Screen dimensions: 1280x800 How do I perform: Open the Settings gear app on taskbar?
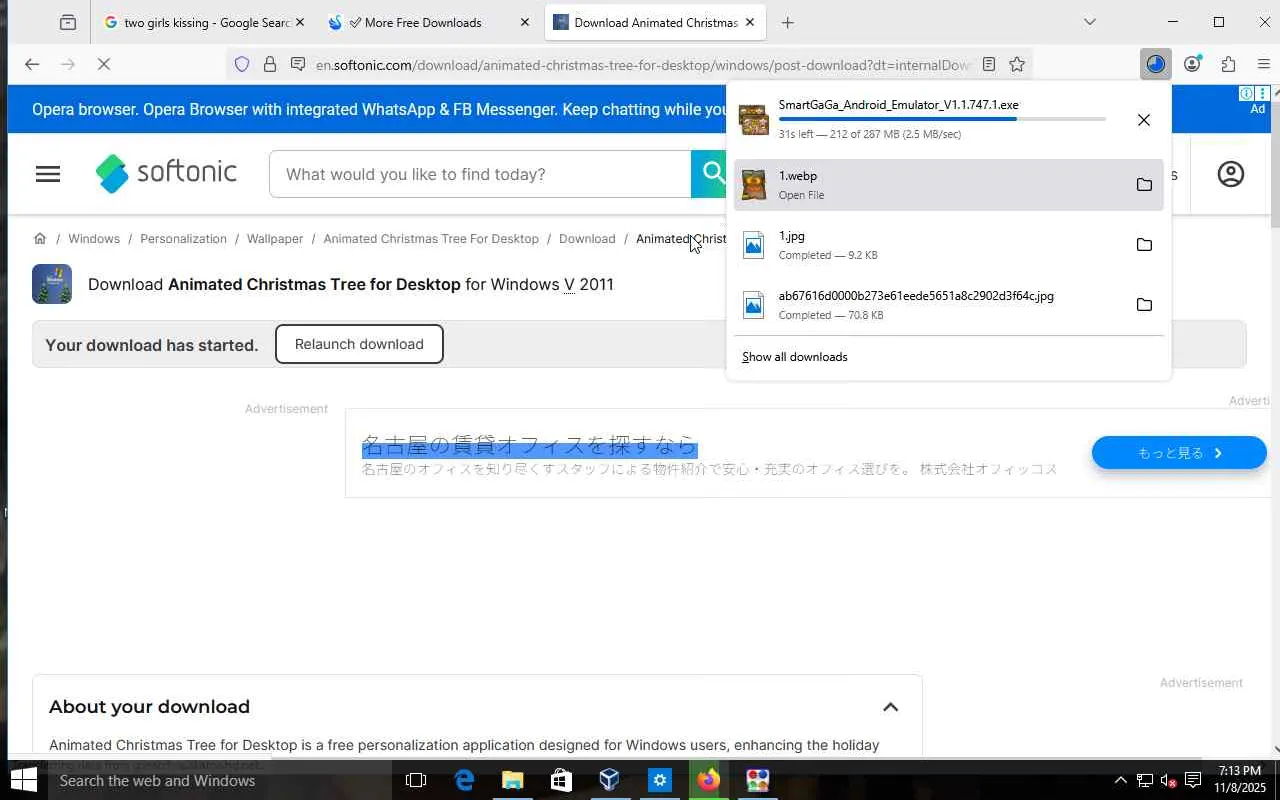click(x=660, y=780)
